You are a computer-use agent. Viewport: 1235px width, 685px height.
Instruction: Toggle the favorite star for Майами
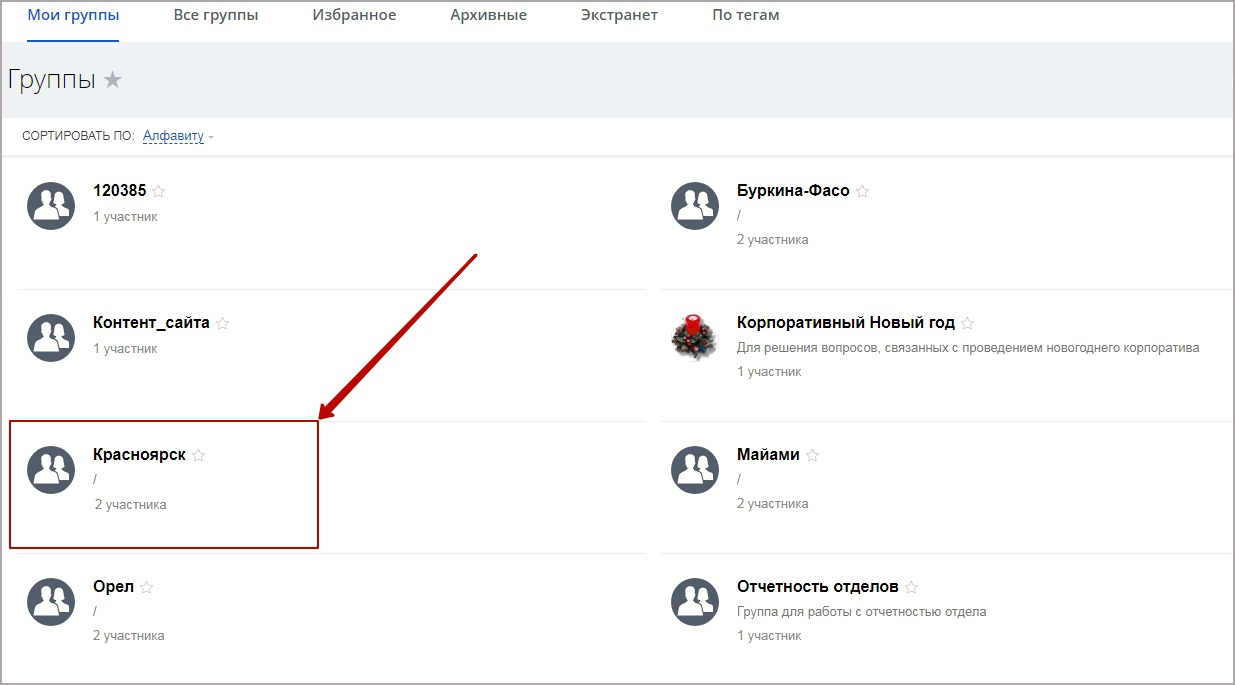click(x=812, y=456)
